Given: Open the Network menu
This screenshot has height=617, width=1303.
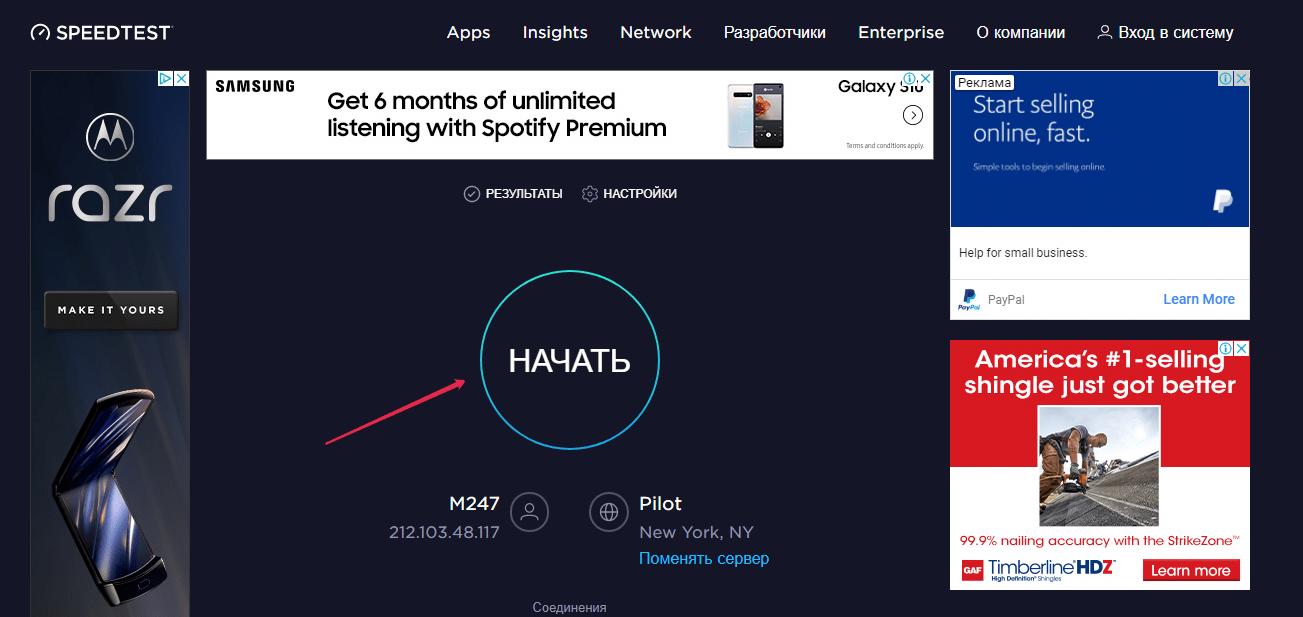Looking at the screenshot, I should 655,32.
